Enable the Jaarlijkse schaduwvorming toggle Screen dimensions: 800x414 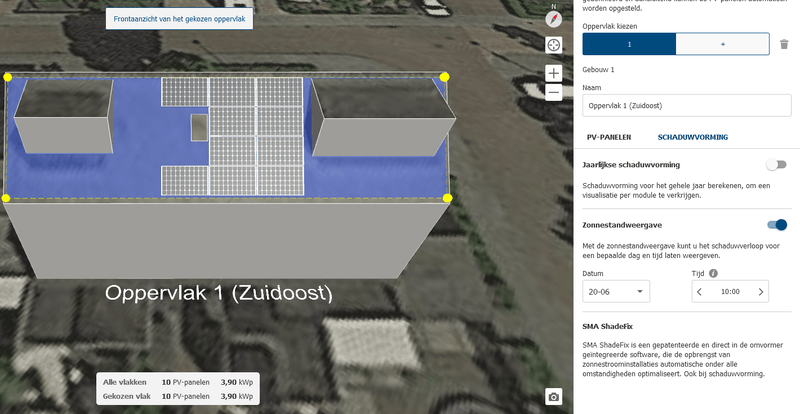(x=776, y=165)
